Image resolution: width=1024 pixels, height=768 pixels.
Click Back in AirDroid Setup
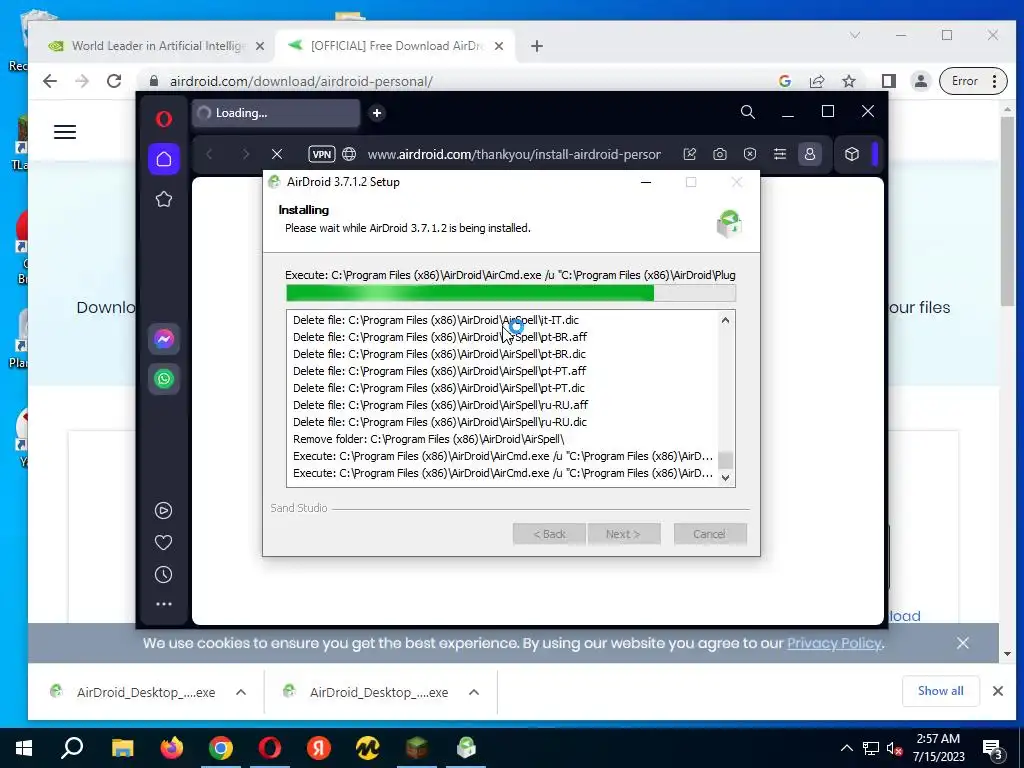pos(549,534)
